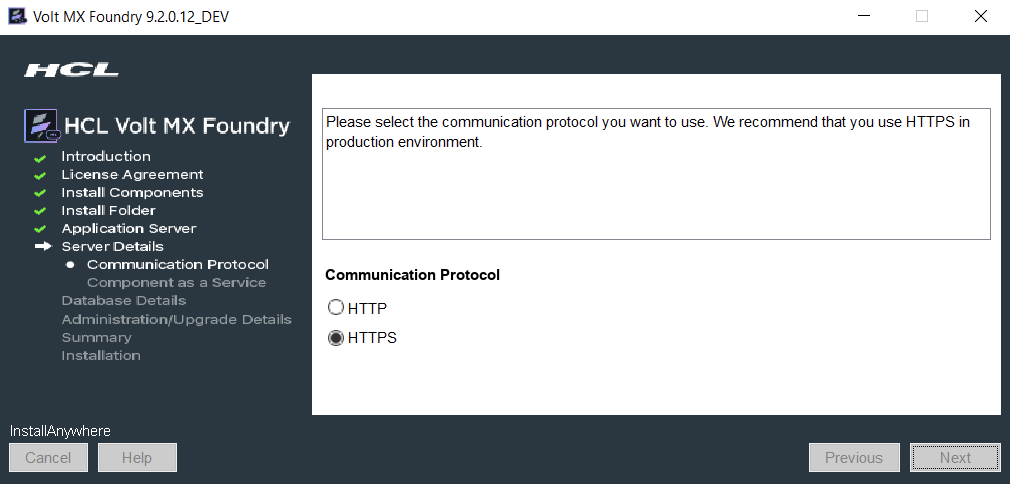Click the green checkmark beside Introduction
Image resolution: width=1010 pixels, height=484 pixels.
pos(40,158)
